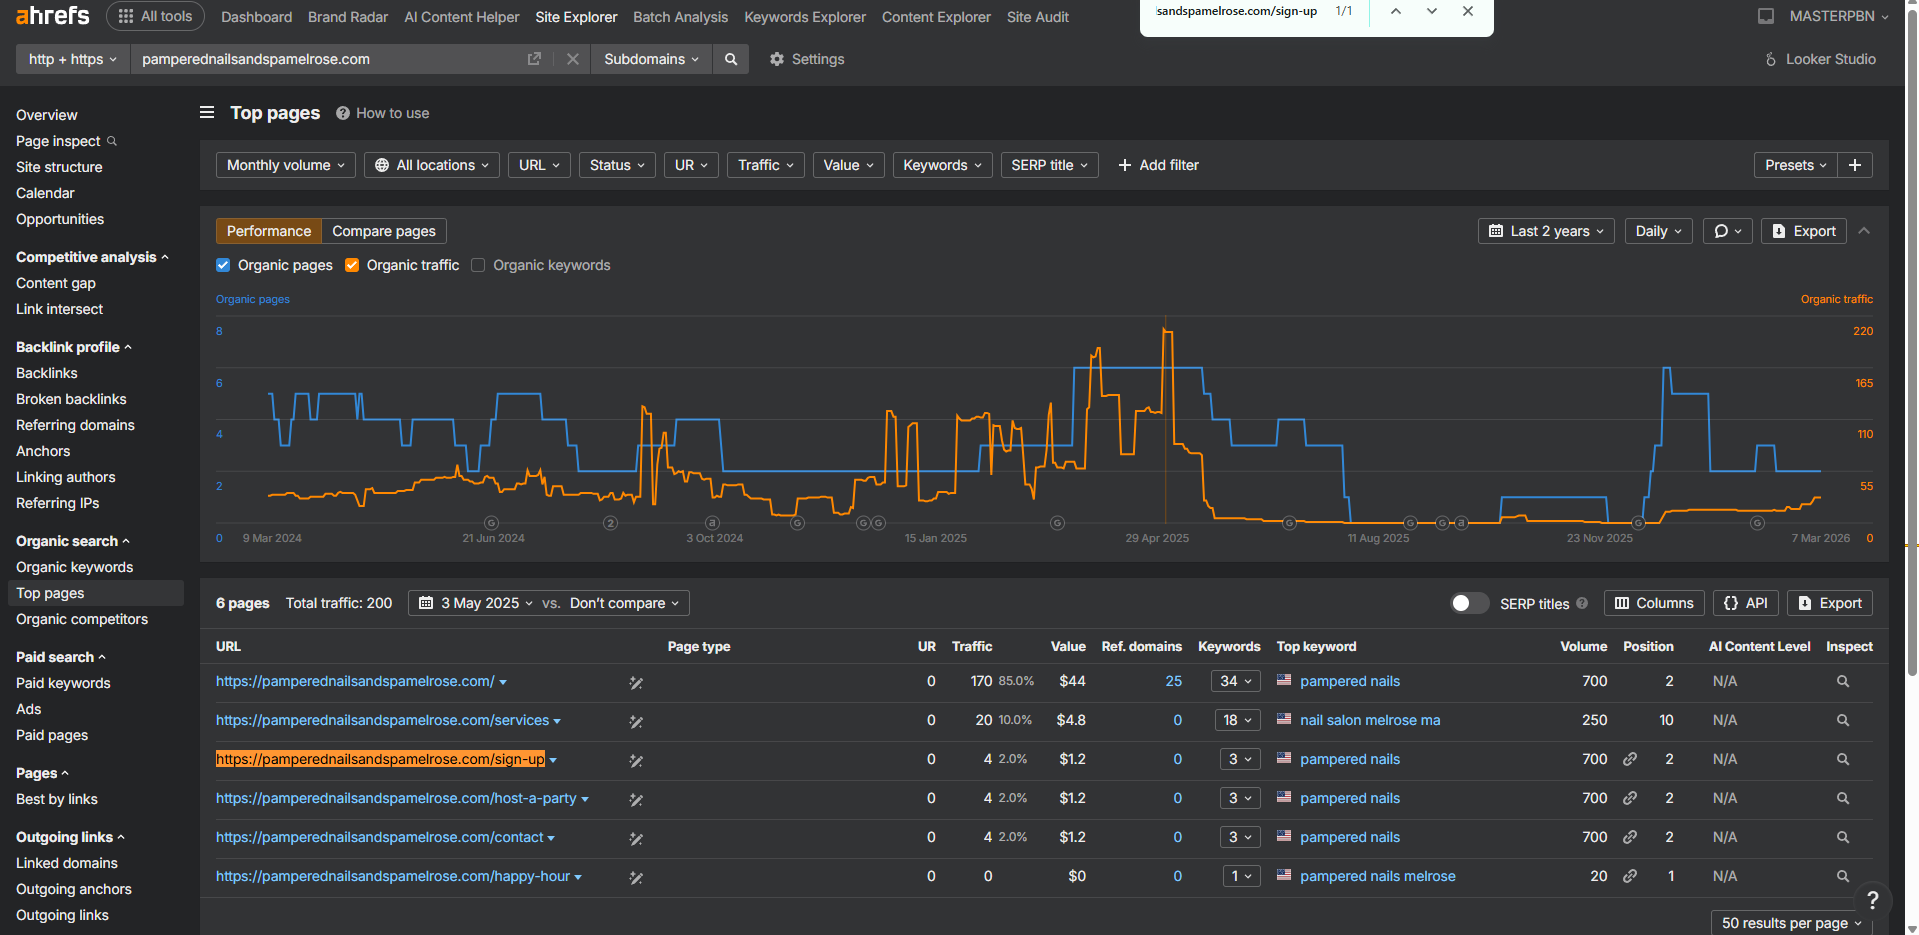This screenshot has height=935, width=1919.
Task: Open the chart annotations comment icon dropdown
Action: (1727, 231)
